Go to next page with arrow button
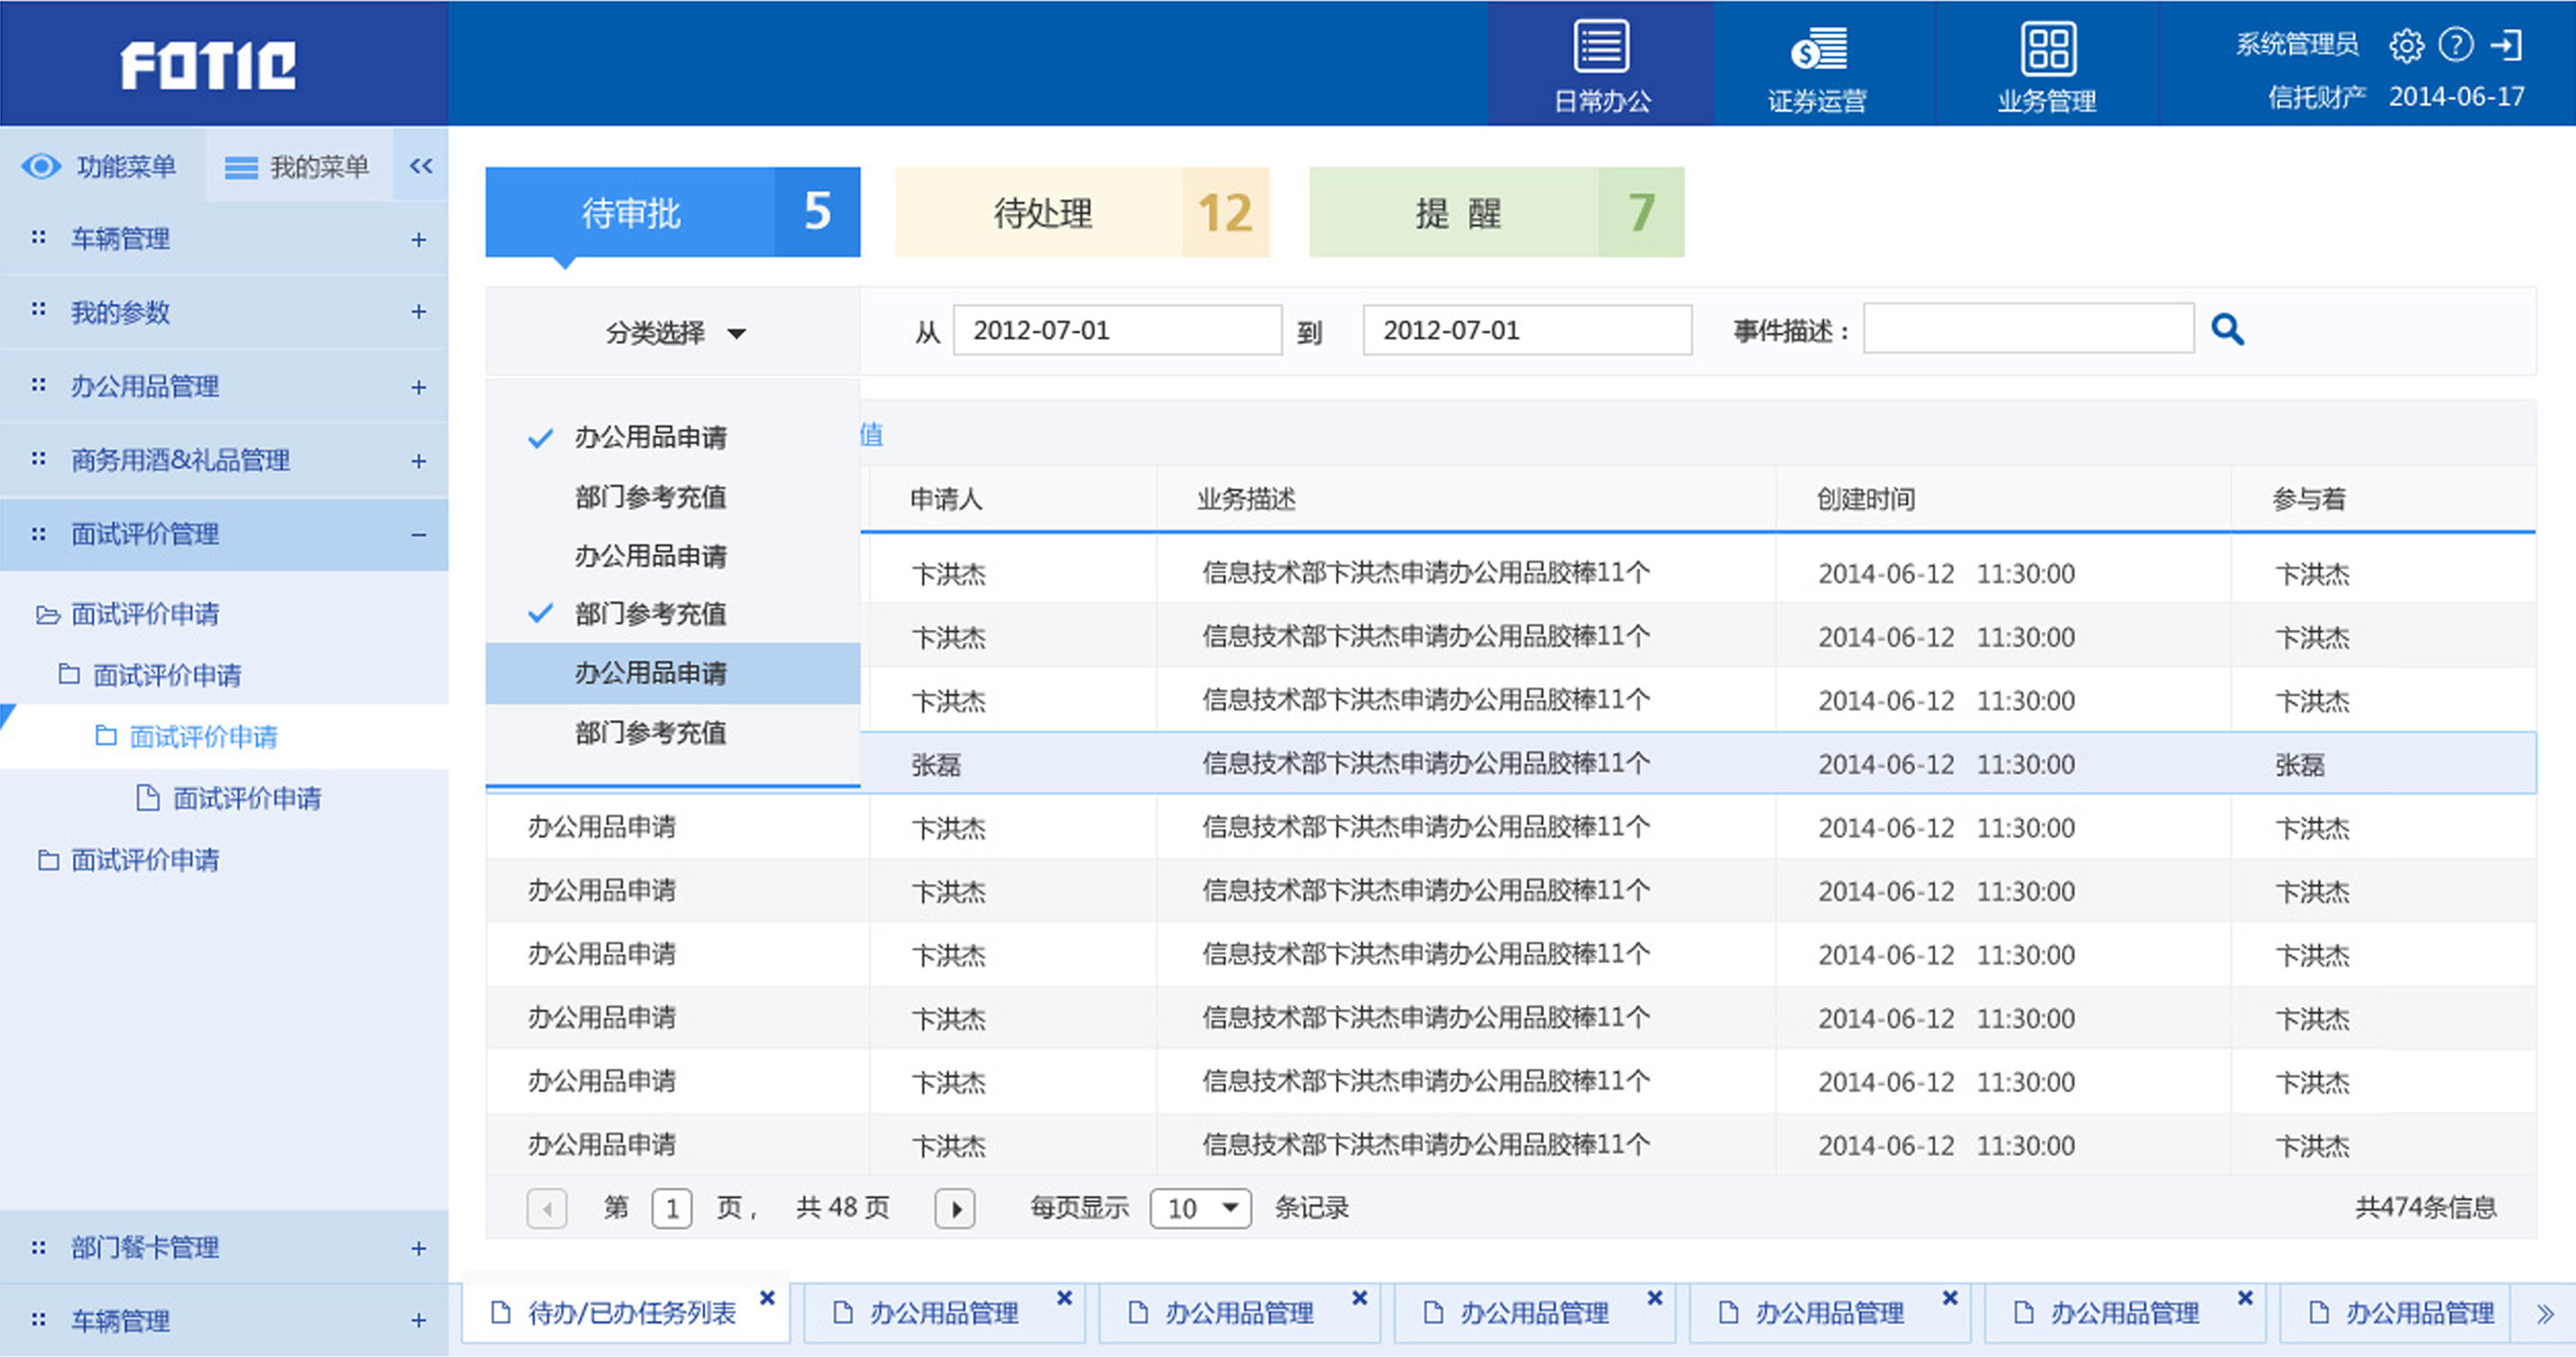2576x1357 pixels. click(955, 1208)
